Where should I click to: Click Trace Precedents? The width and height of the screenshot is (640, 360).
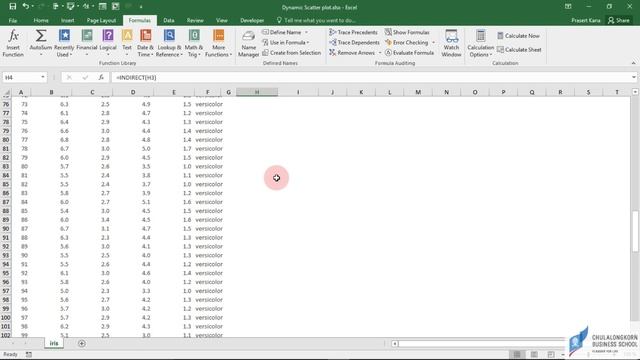click(x=353, y=32)
